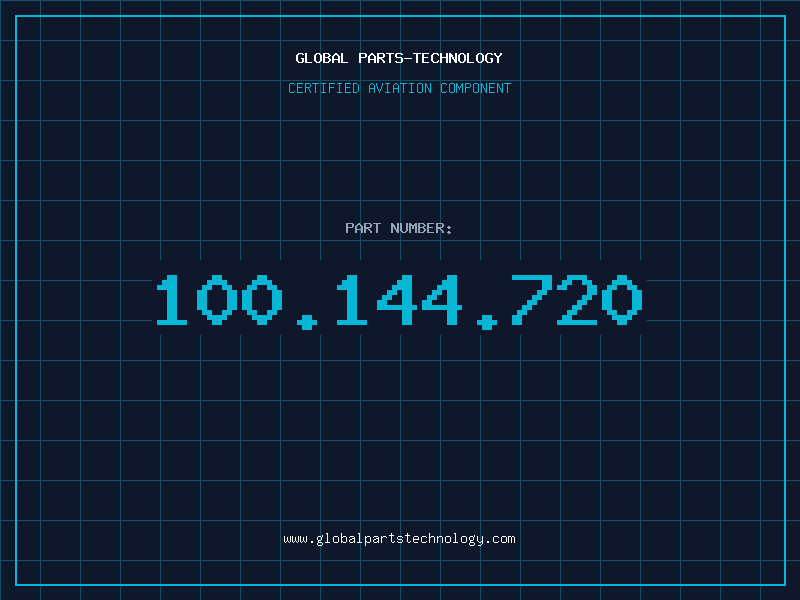Select the CERTIFIED AVIATION COMPONENT subtitle
Screen dimensions: 800x600
pos(399,88)
